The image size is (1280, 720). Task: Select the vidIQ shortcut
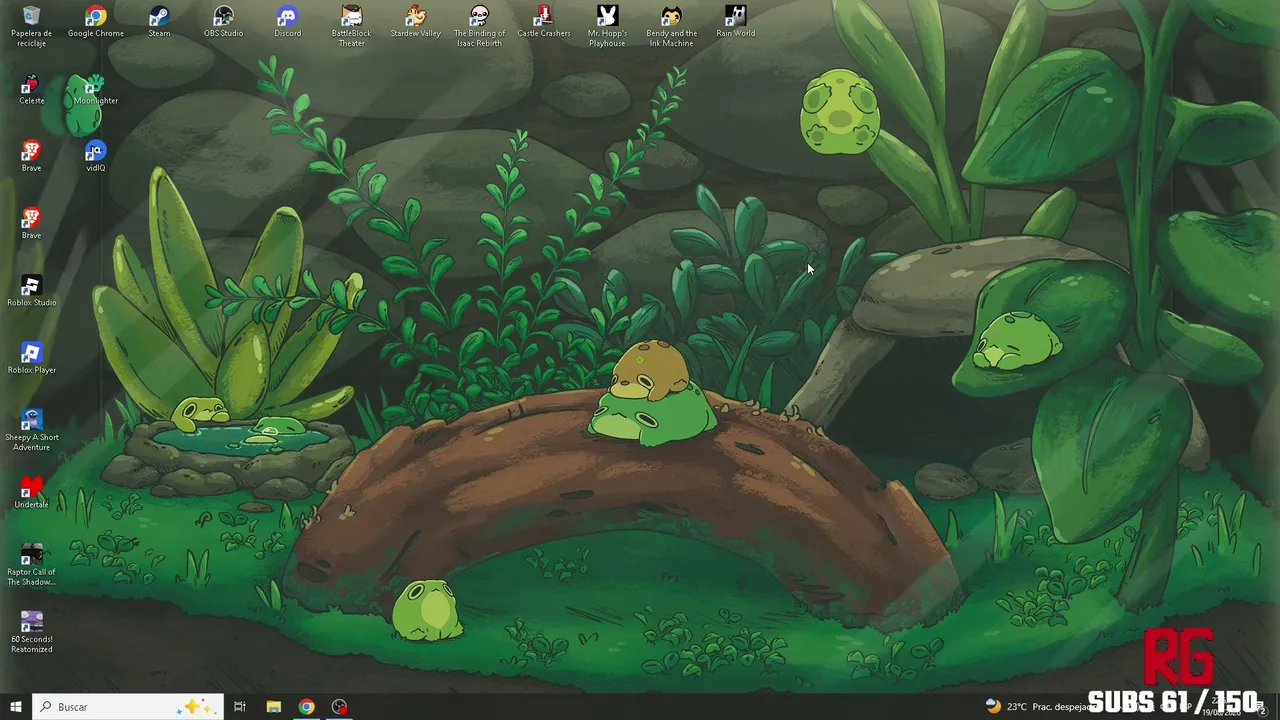coord(95,156)
